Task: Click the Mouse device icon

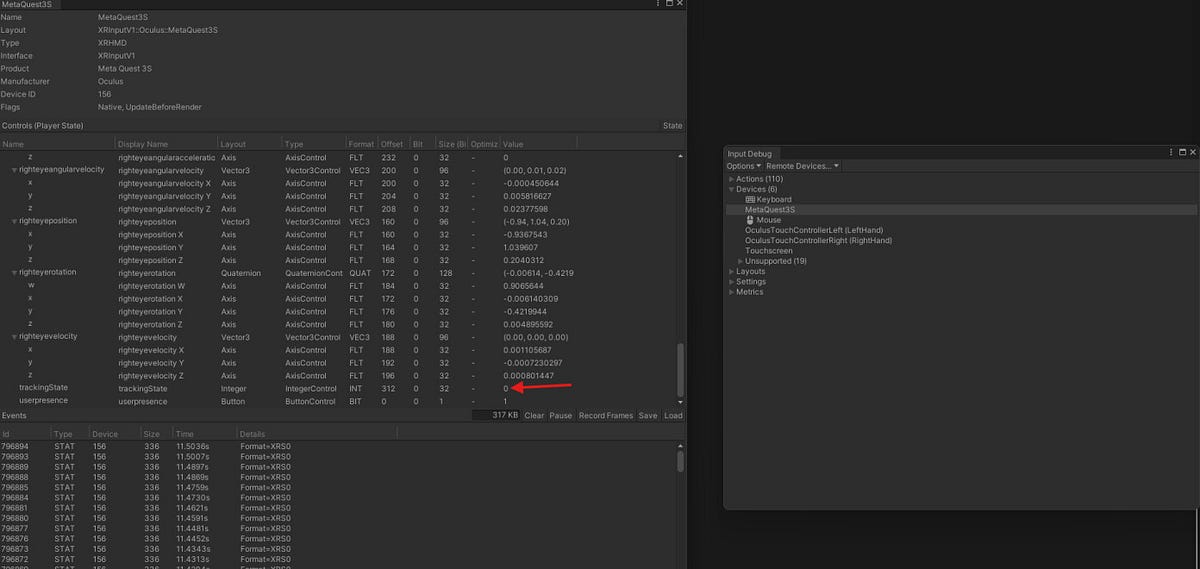Action: pos(750,220)
